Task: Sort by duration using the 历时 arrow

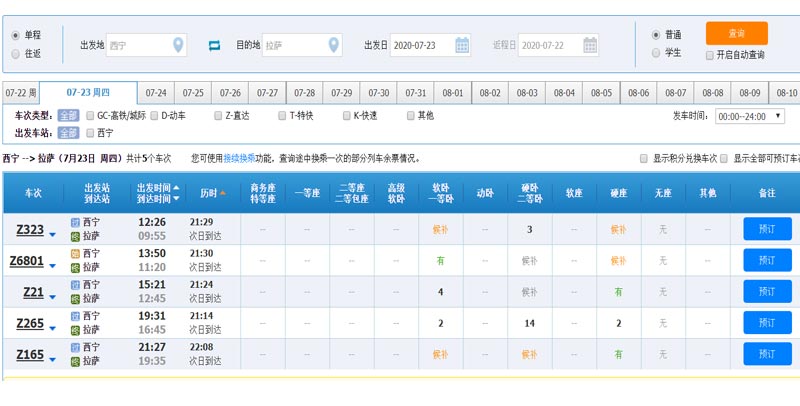Action: [x=222, y=193]
